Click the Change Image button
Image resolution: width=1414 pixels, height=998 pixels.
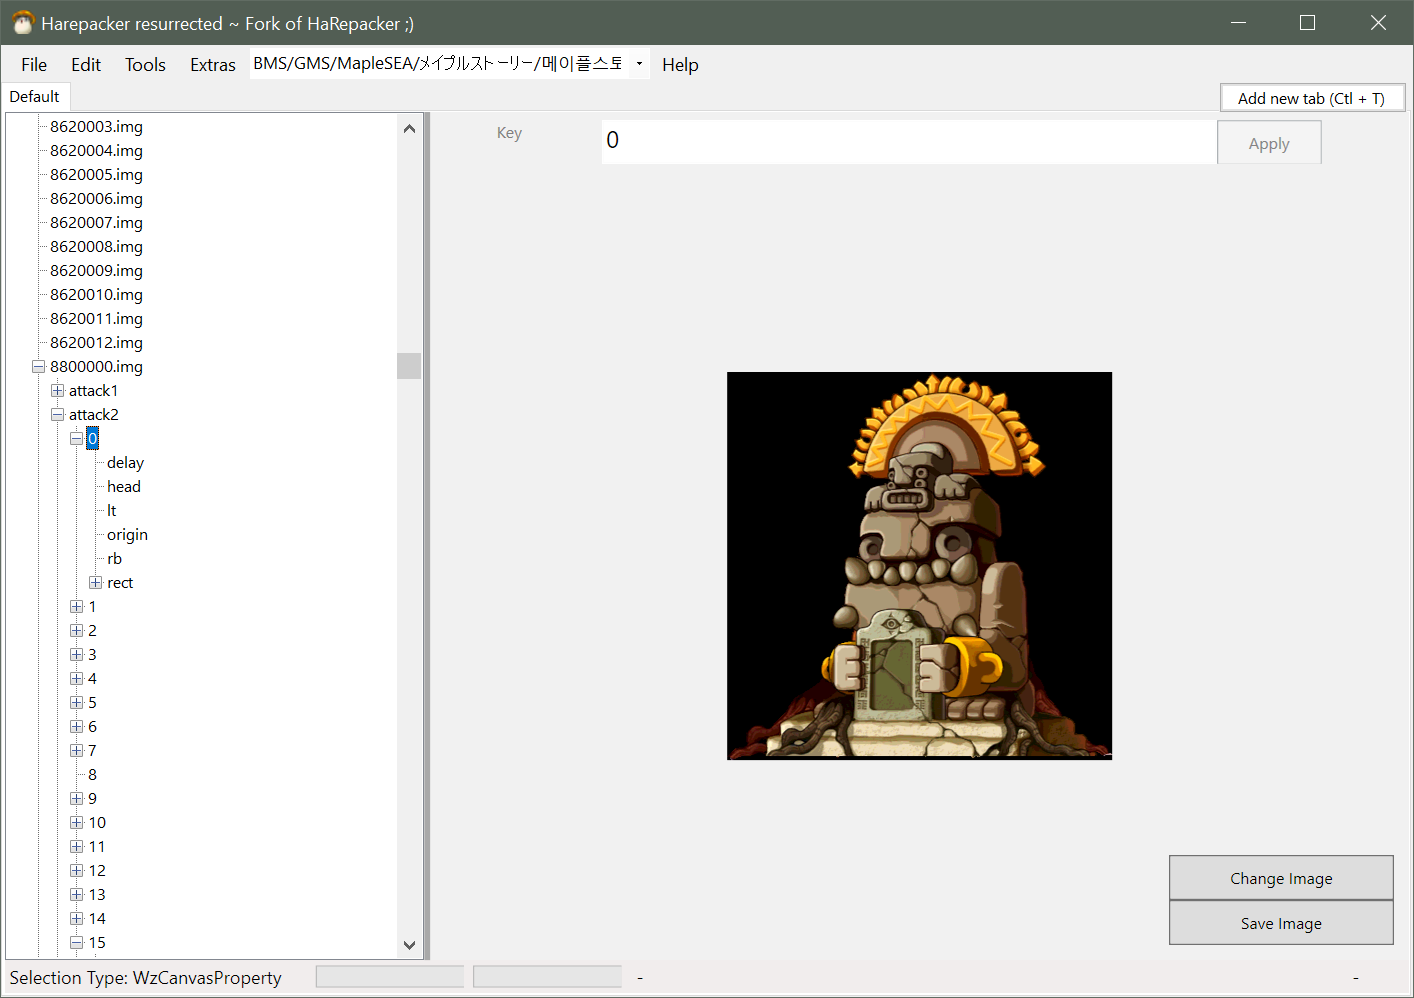[x=1281, y=878]
